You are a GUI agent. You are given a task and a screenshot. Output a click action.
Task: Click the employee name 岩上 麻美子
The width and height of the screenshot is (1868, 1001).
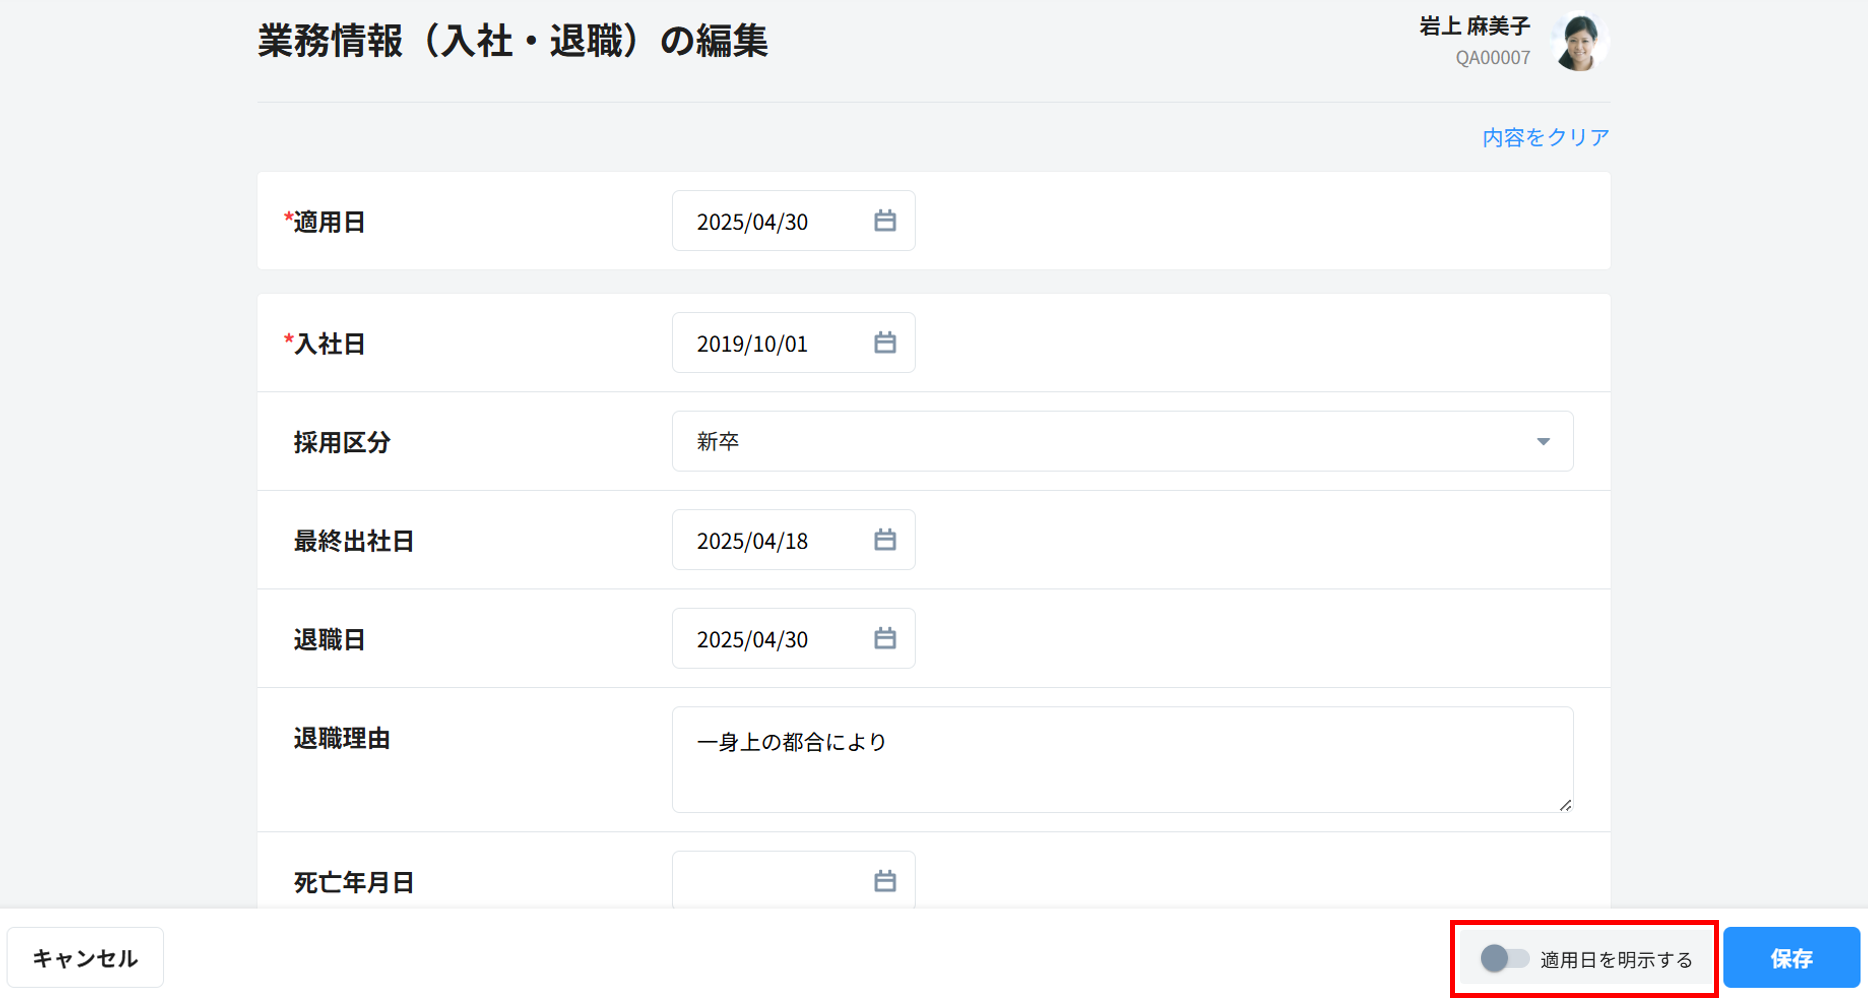1474,26
